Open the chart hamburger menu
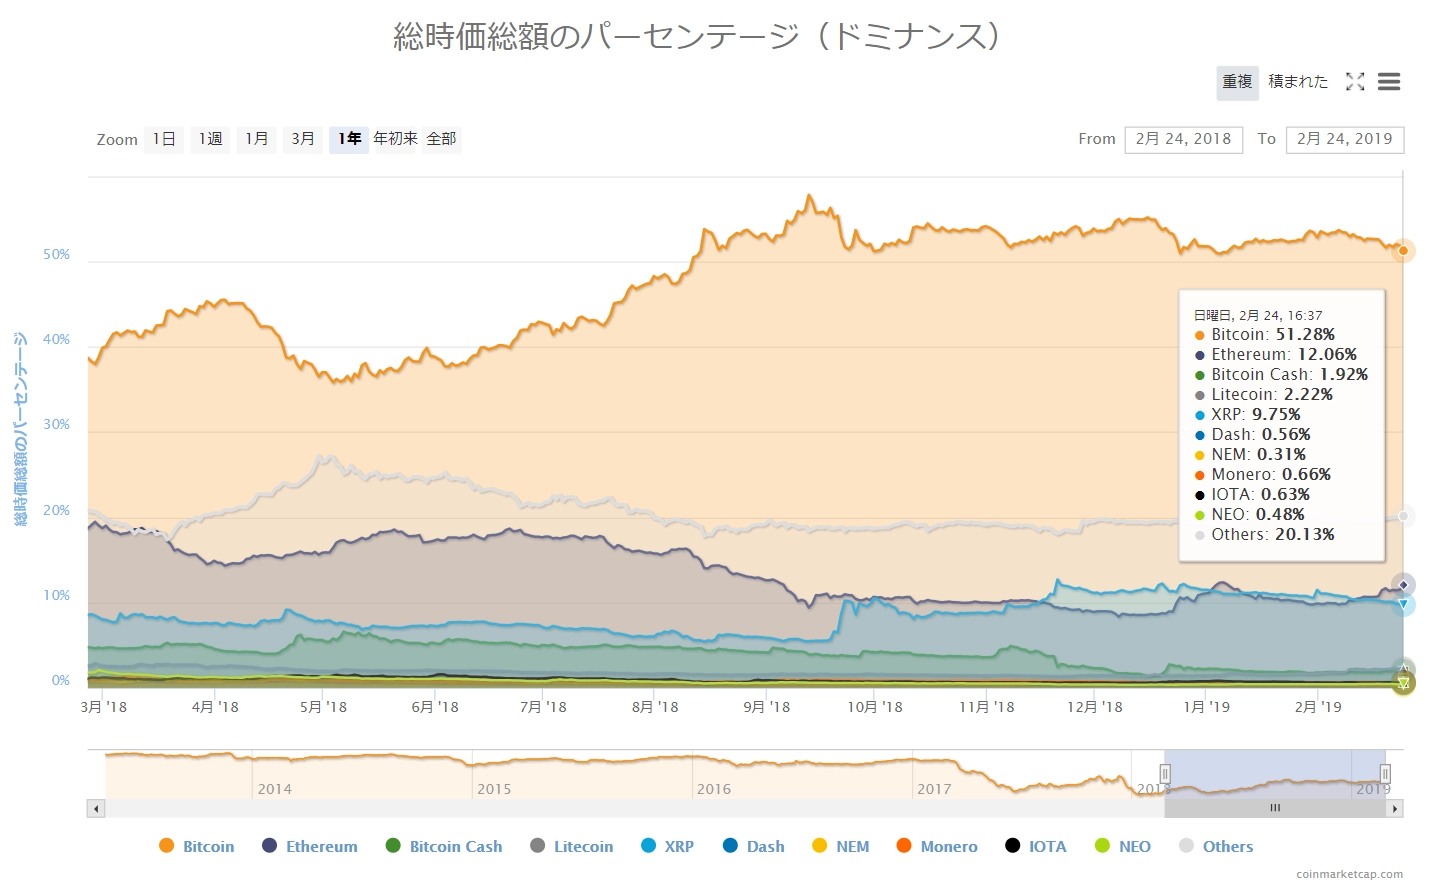The image size is (1435, 895). (x=1389, y=82)
